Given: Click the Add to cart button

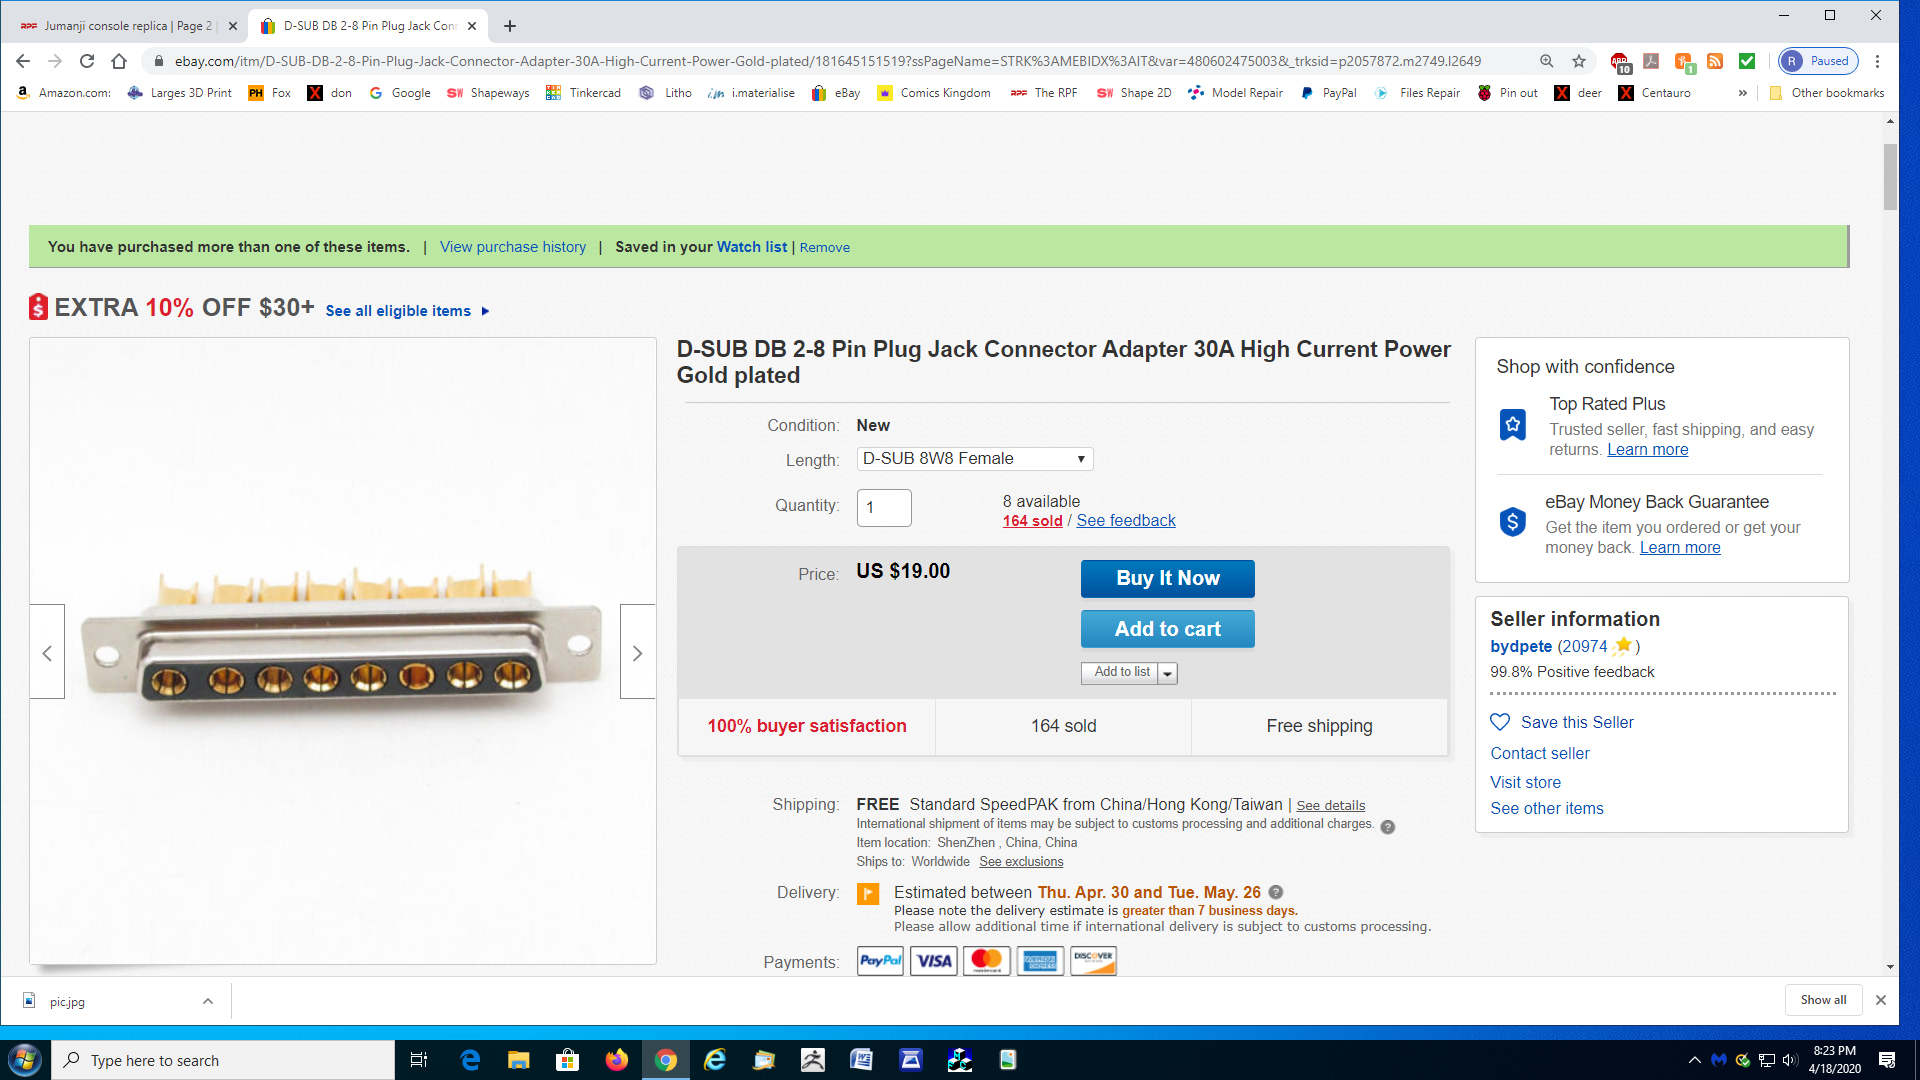Looking at the screenshot, I should coord(1168,629).
